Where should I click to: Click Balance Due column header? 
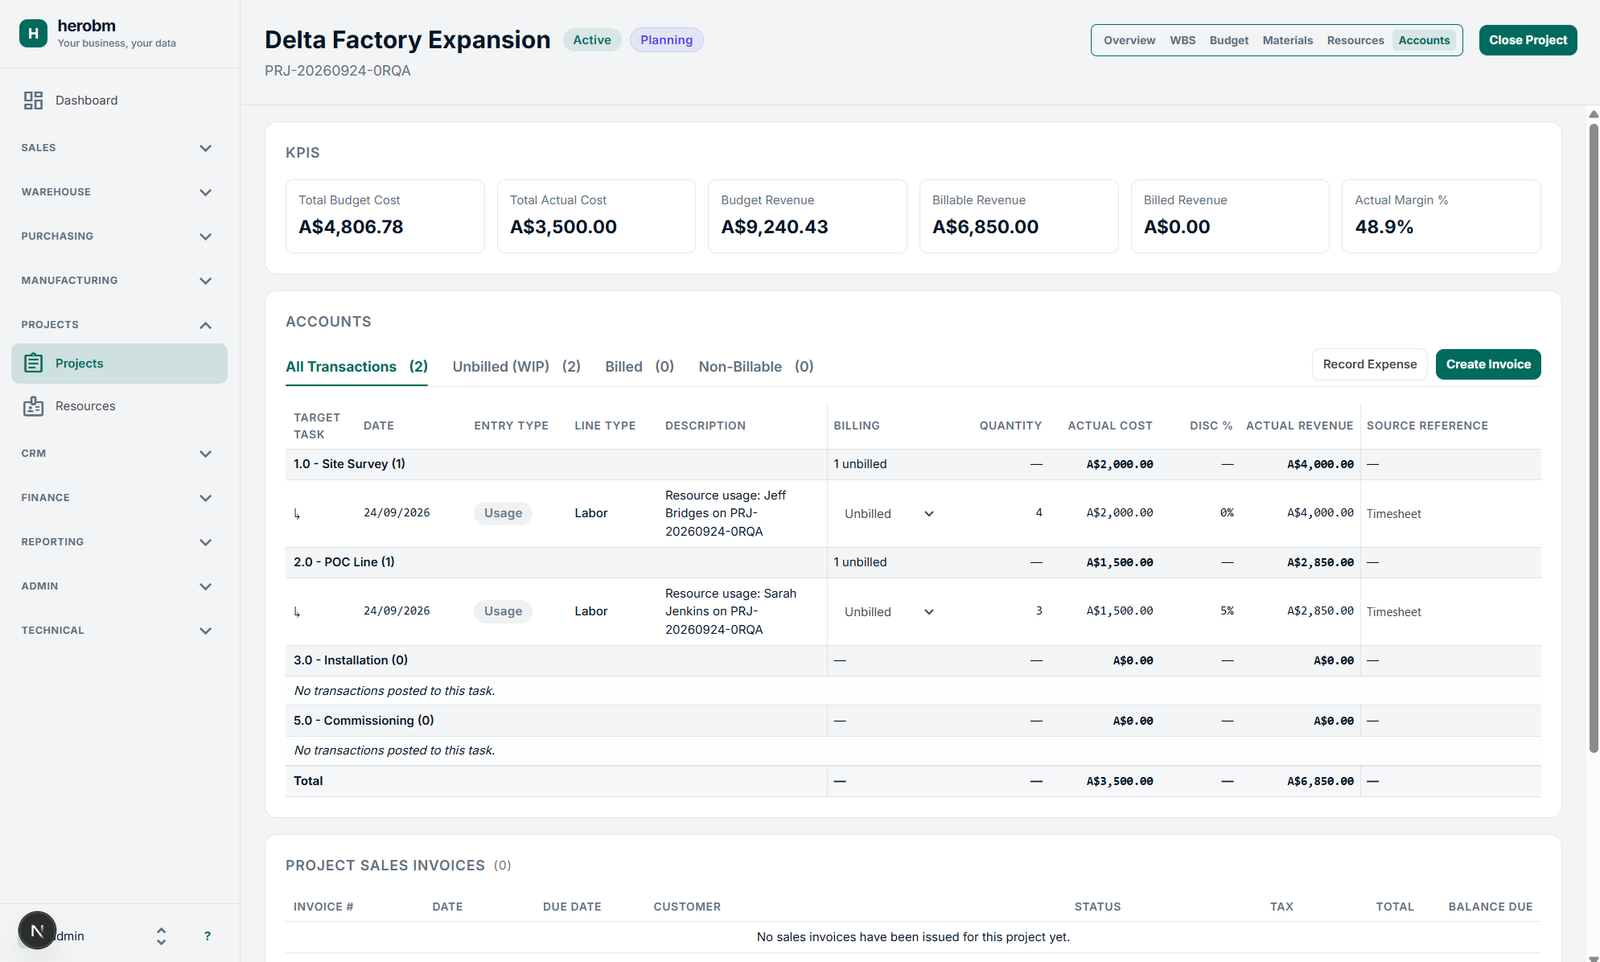pyautogui.click(x=1490, y=907)
